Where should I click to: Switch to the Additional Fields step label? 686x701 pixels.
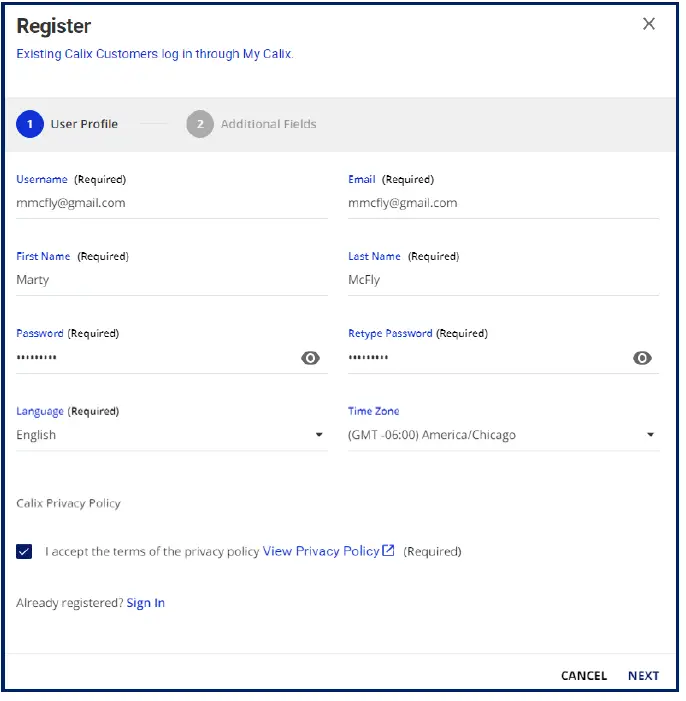coord(268,125)
